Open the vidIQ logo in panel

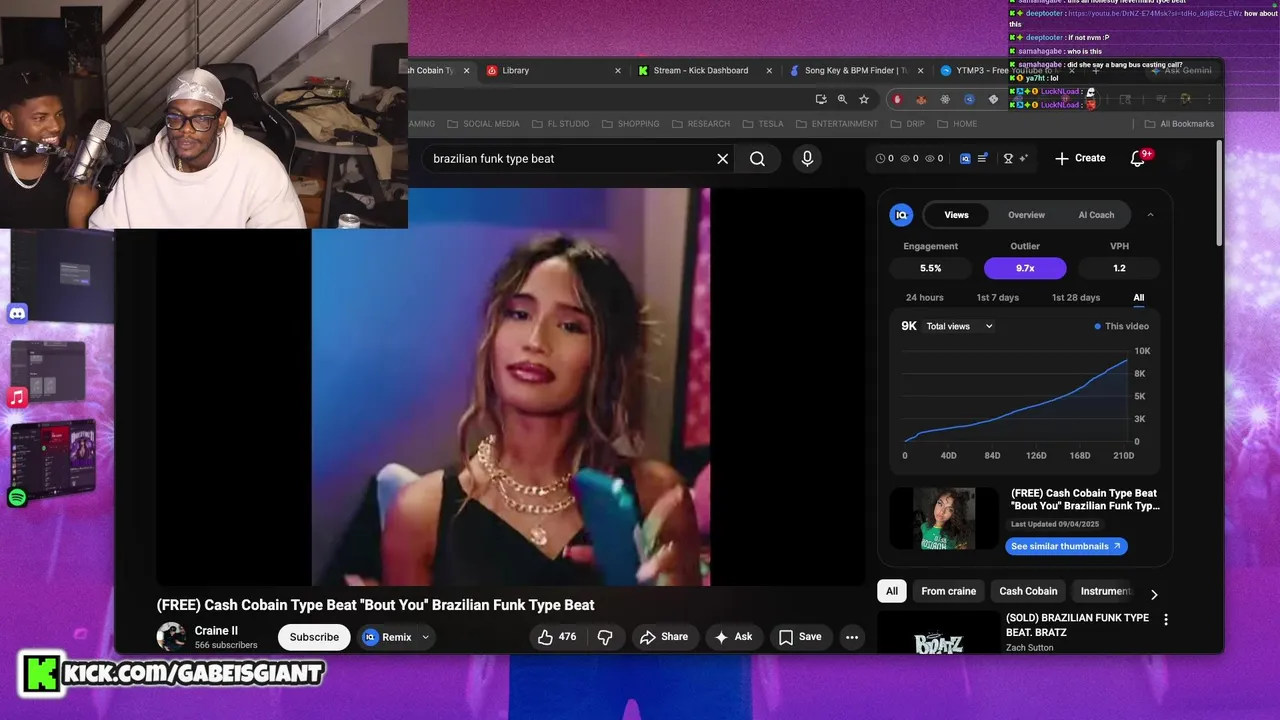pos(901,215)
